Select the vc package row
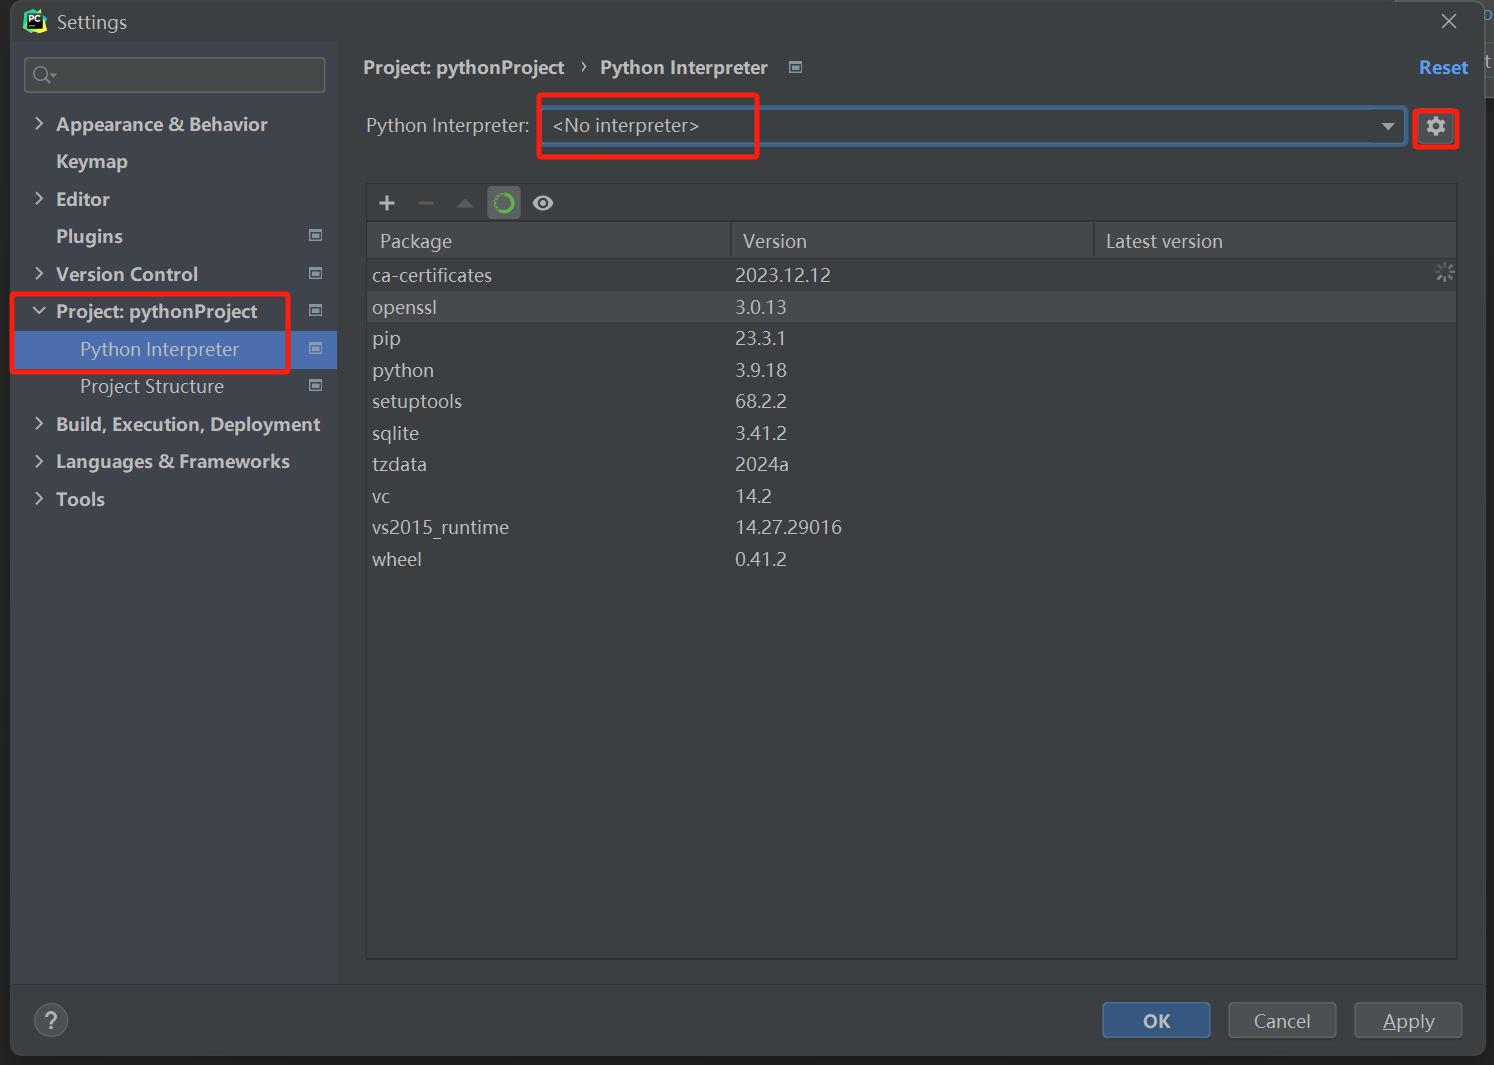Image resolution: width=1494 pixels, height=1065 pixels. coord(911,496)
